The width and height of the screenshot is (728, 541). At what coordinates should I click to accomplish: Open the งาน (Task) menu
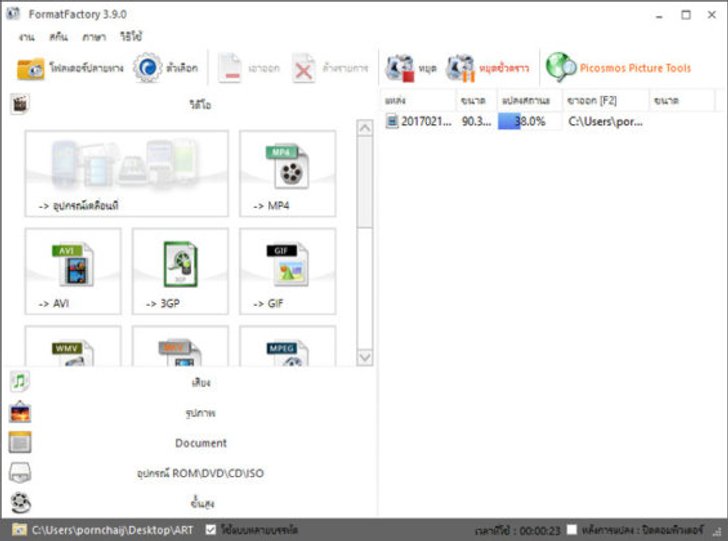(26, 37)
